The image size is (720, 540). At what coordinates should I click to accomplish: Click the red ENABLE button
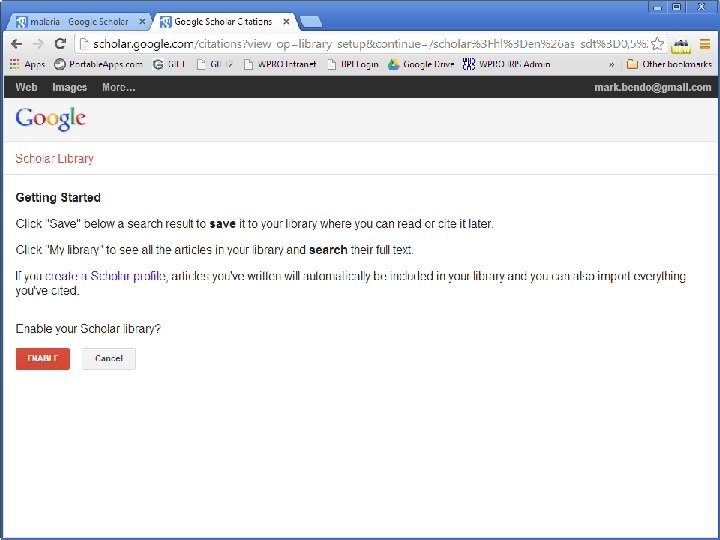pyautogui.click(x=43, y=359)
